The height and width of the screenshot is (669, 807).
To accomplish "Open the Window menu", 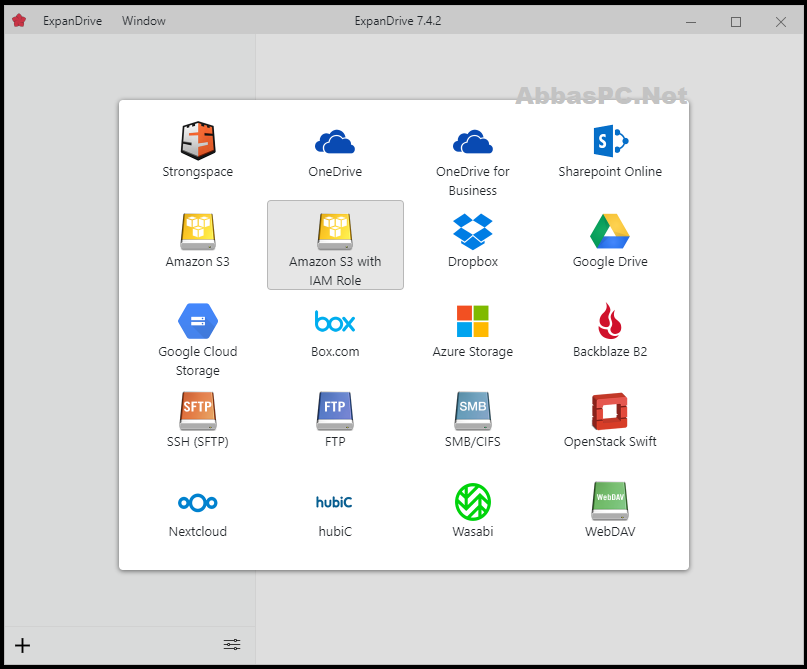I will [144, 21].
